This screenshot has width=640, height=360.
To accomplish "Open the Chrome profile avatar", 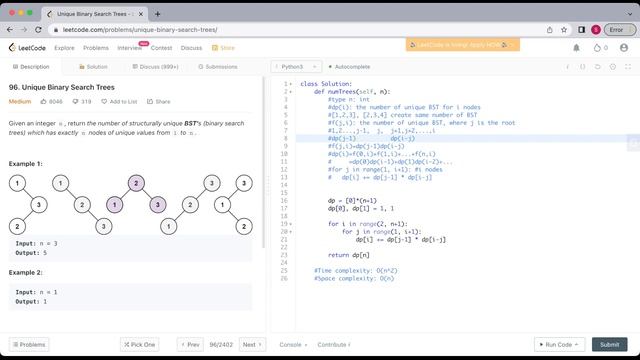I will [596, 30].
